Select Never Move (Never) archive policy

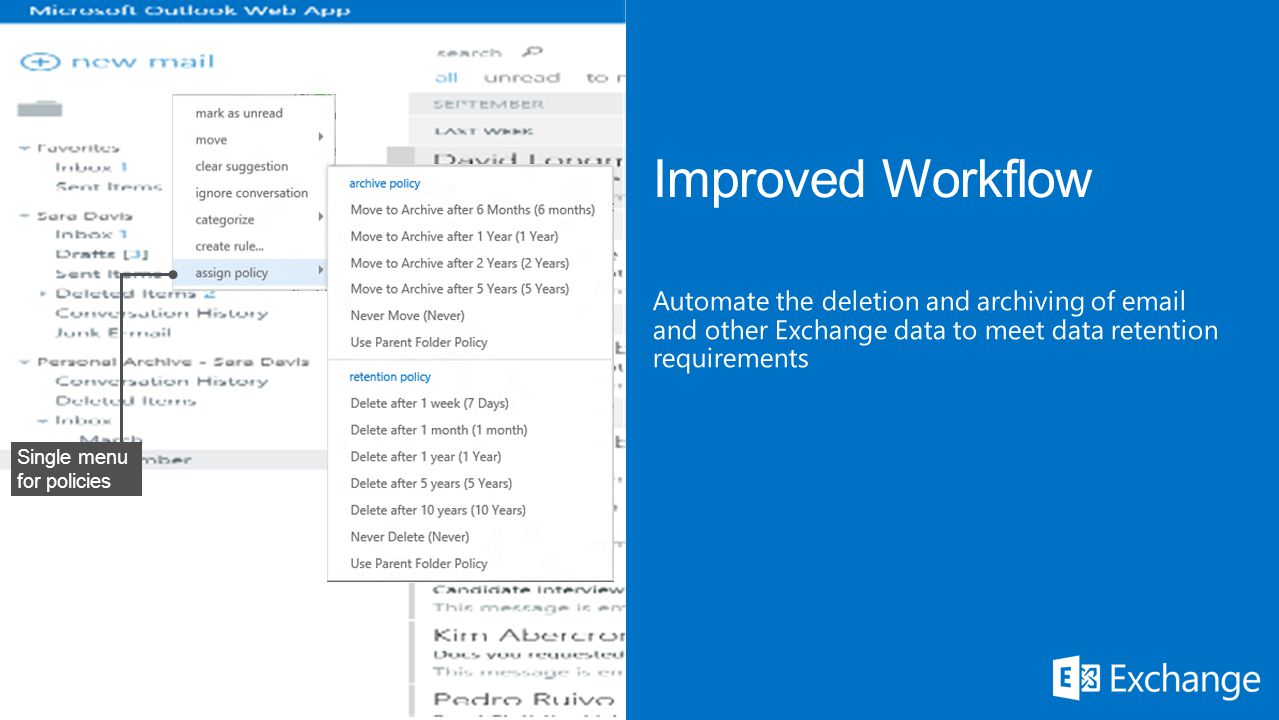point(408,316)
